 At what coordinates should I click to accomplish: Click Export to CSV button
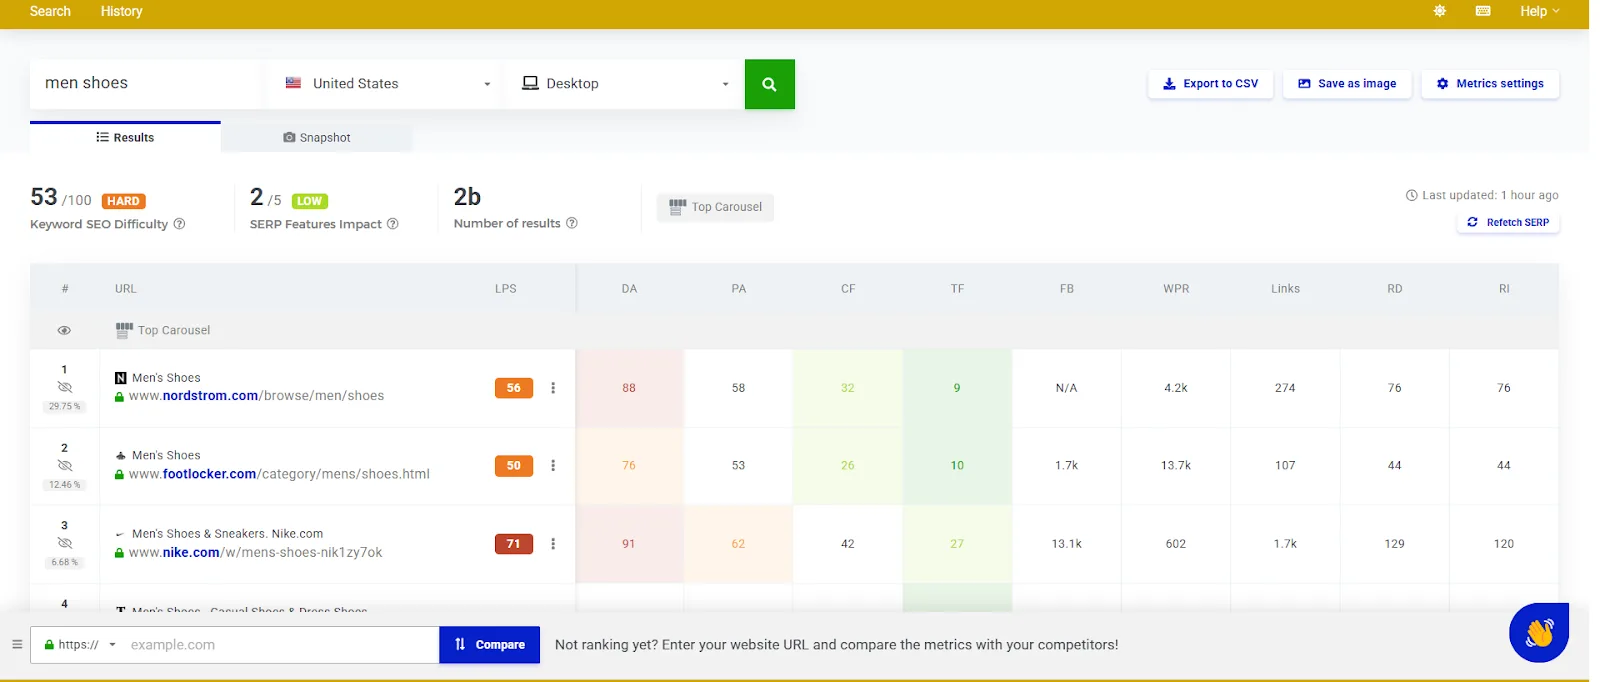point(1210,84)
